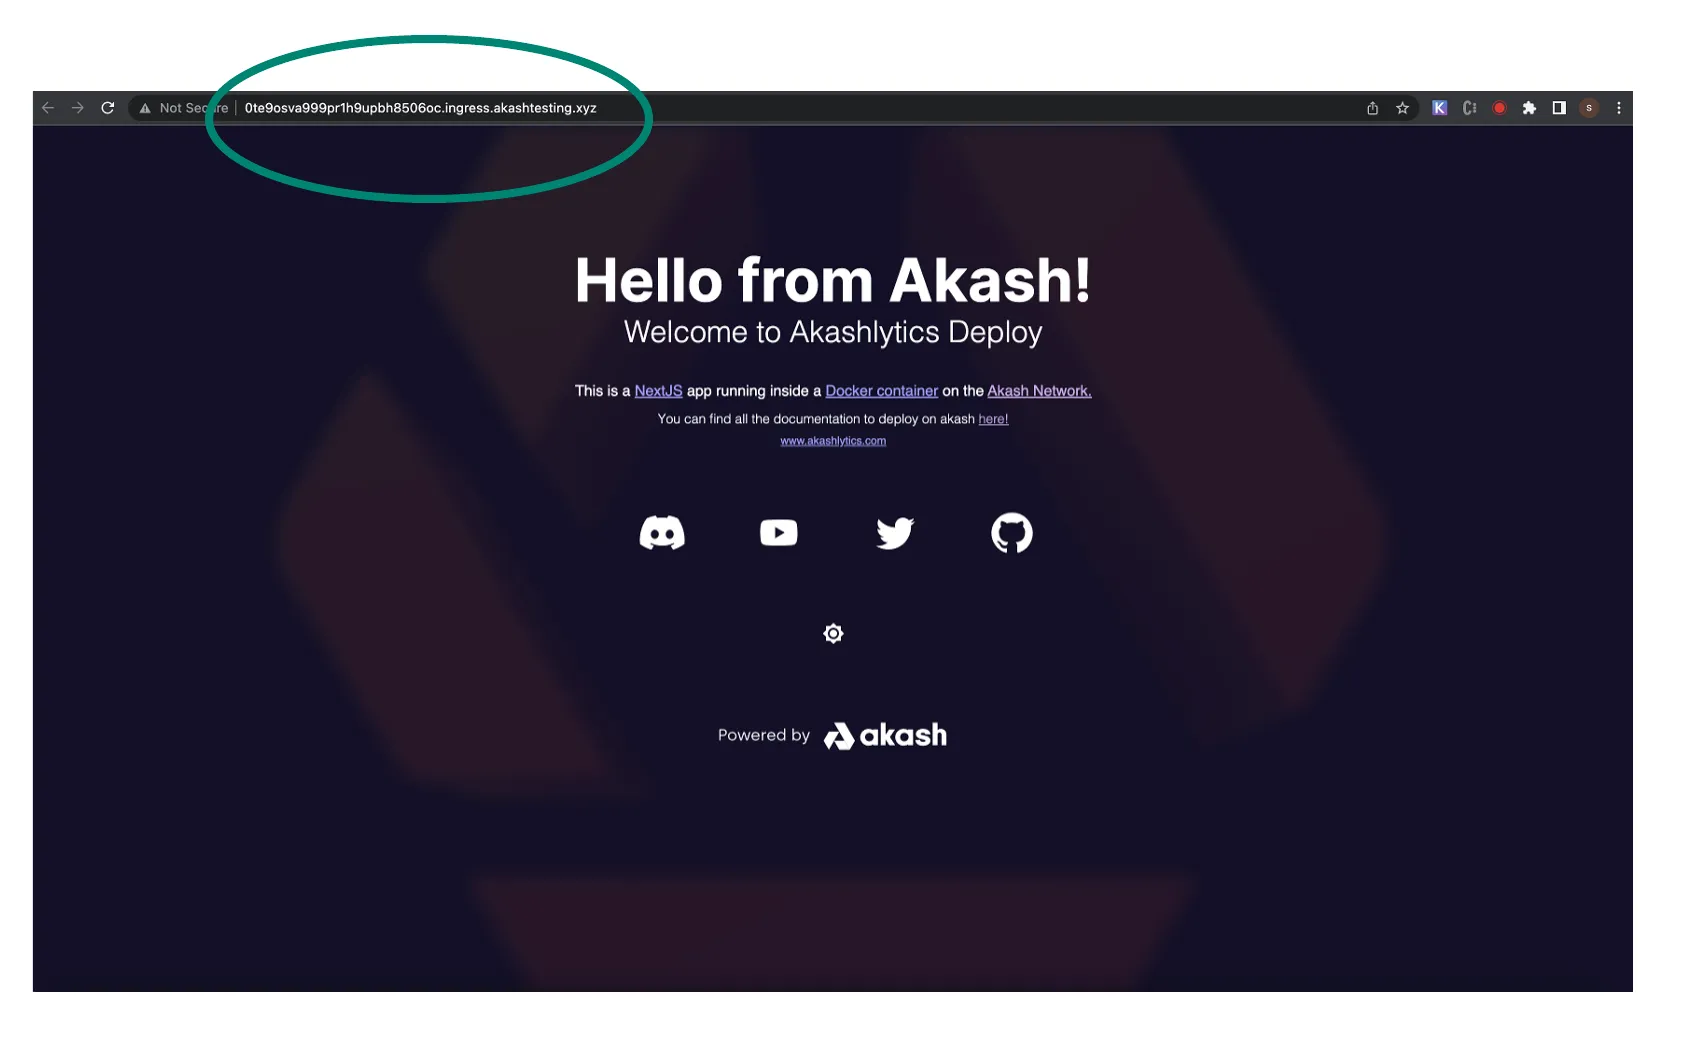
Task: Toggle the light/dark theme sun icon
Action: click(x=833, y=633)
